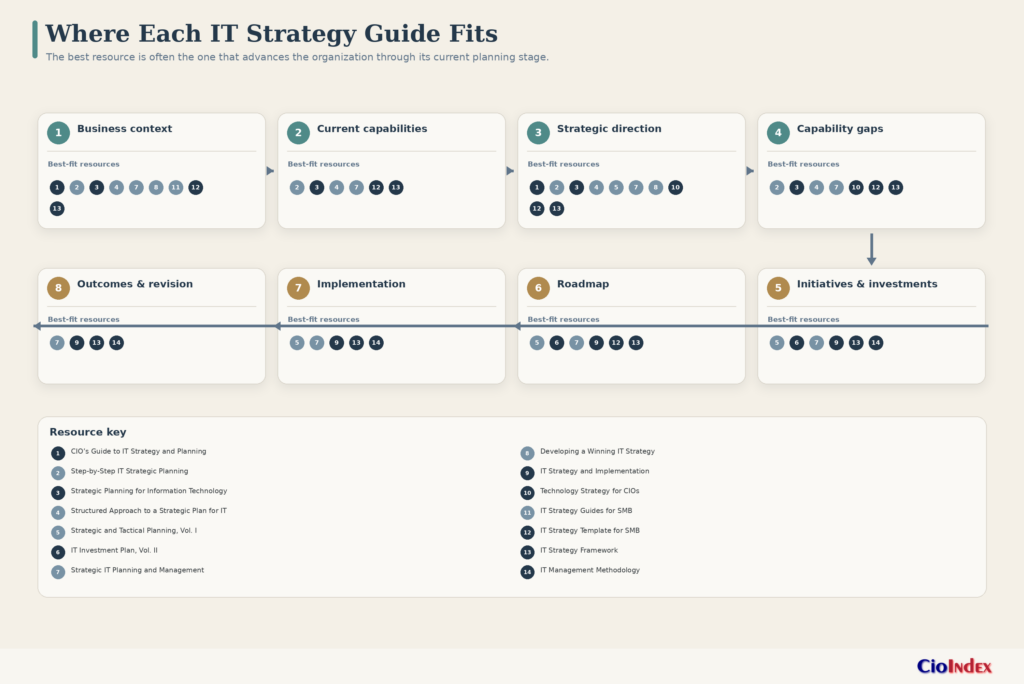The width and height of the screenshot is (1024, 684).
Task: Click the stage 5 badge beside Initiatives & investments
Action: [x=778, y=288]
